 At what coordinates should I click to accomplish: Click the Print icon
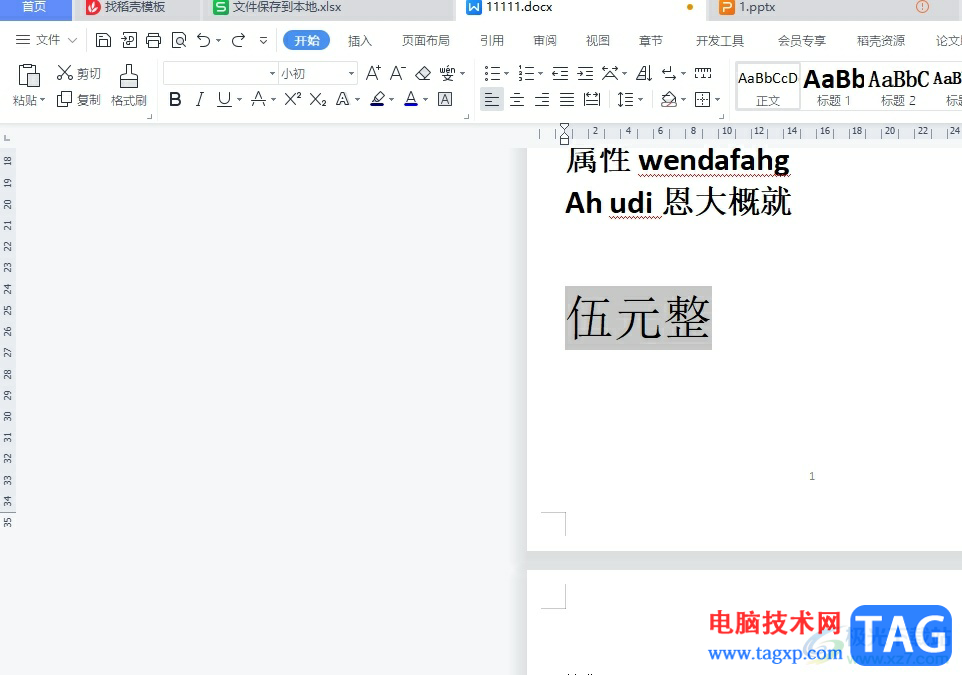point(153,40)
